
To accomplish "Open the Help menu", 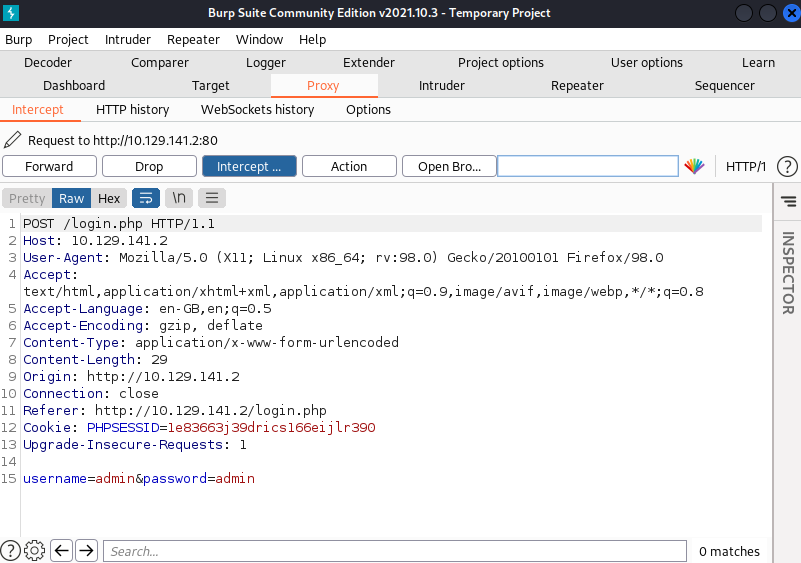I will [313, 39].
